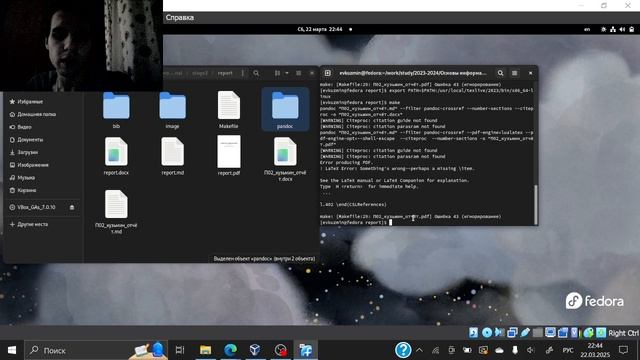Open the Windows notification center icon

623,350
